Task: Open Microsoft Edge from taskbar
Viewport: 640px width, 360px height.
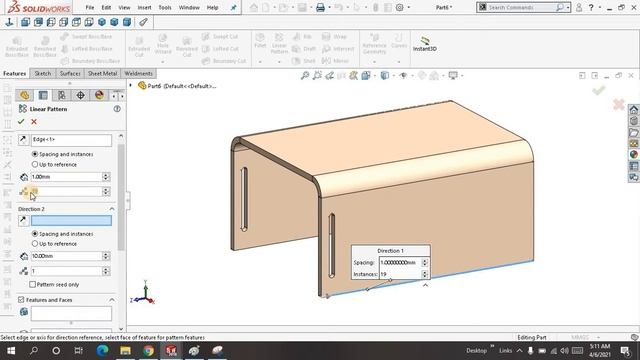Action: (x=102, y=351)
